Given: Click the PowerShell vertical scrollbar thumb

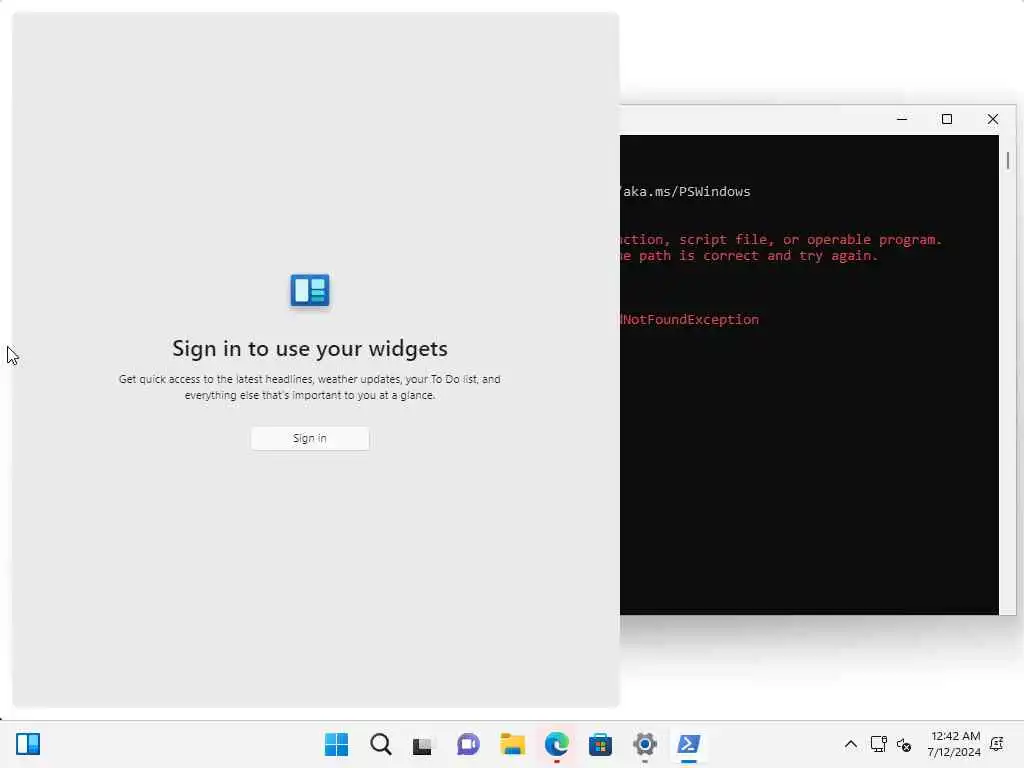Looking at the screenshot, I should [1008, 161].
